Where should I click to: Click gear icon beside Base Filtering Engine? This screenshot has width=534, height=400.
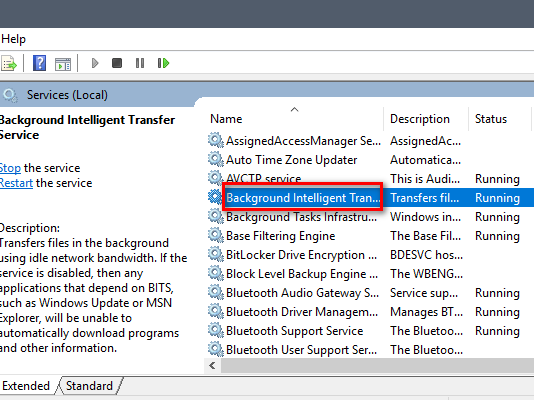pos(215,236)
